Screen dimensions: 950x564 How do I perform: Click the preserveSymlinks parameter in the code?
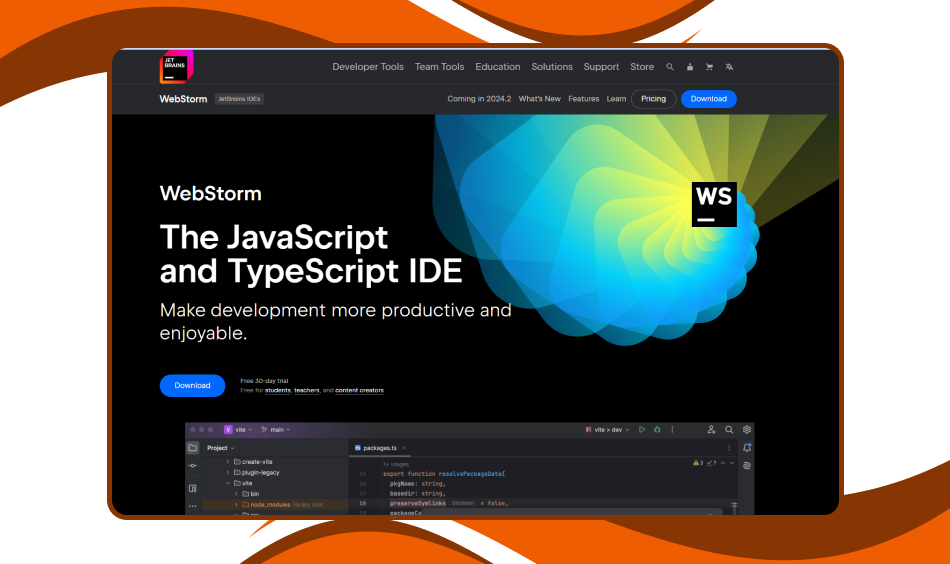pyautogui.click(x=417, y=503)
